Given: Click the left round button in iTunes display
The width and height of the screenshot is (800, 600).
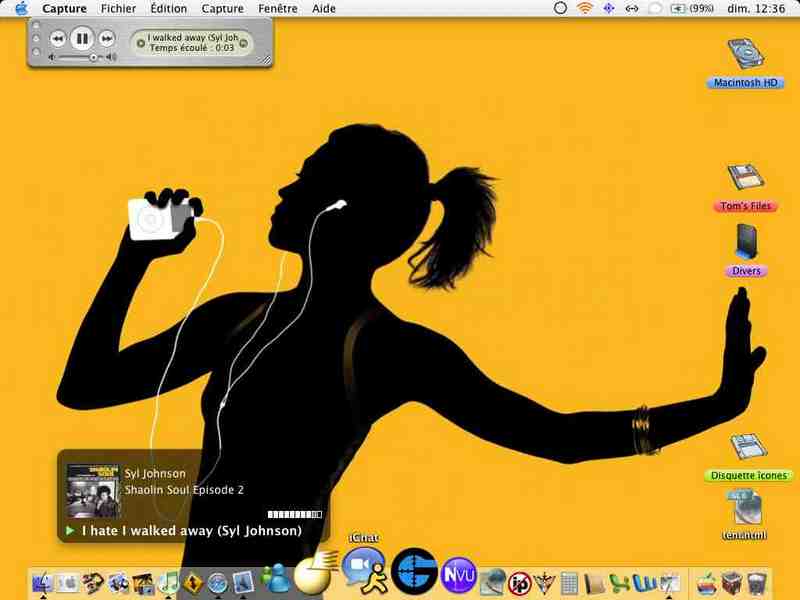Looking at the screenshot, I should click(x=140, y=43).
